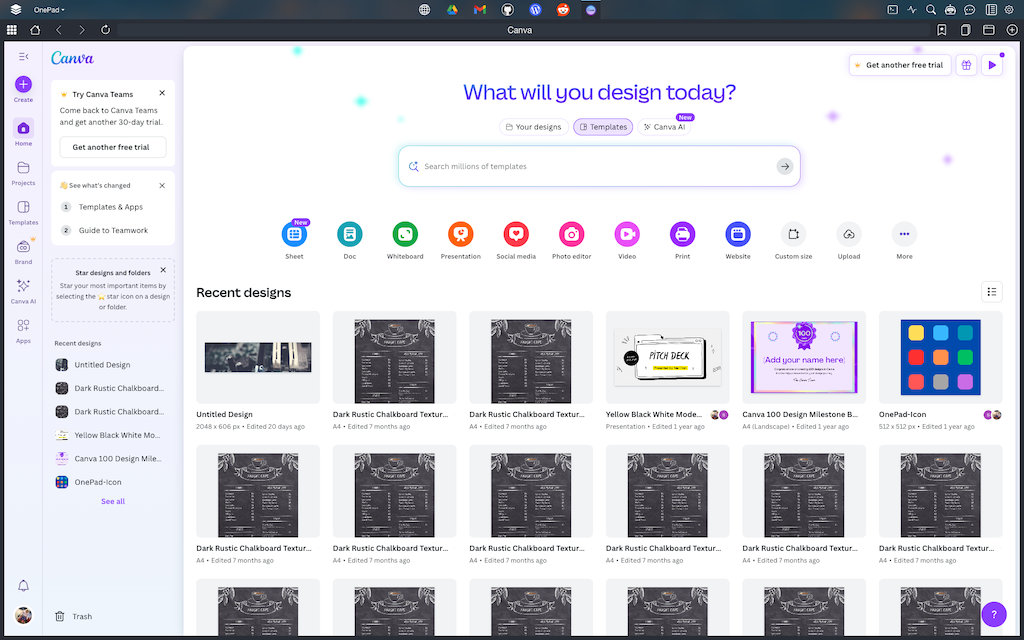Switch to the GitHub app in the top bar

pyautogui.click(x=507, y=10)
